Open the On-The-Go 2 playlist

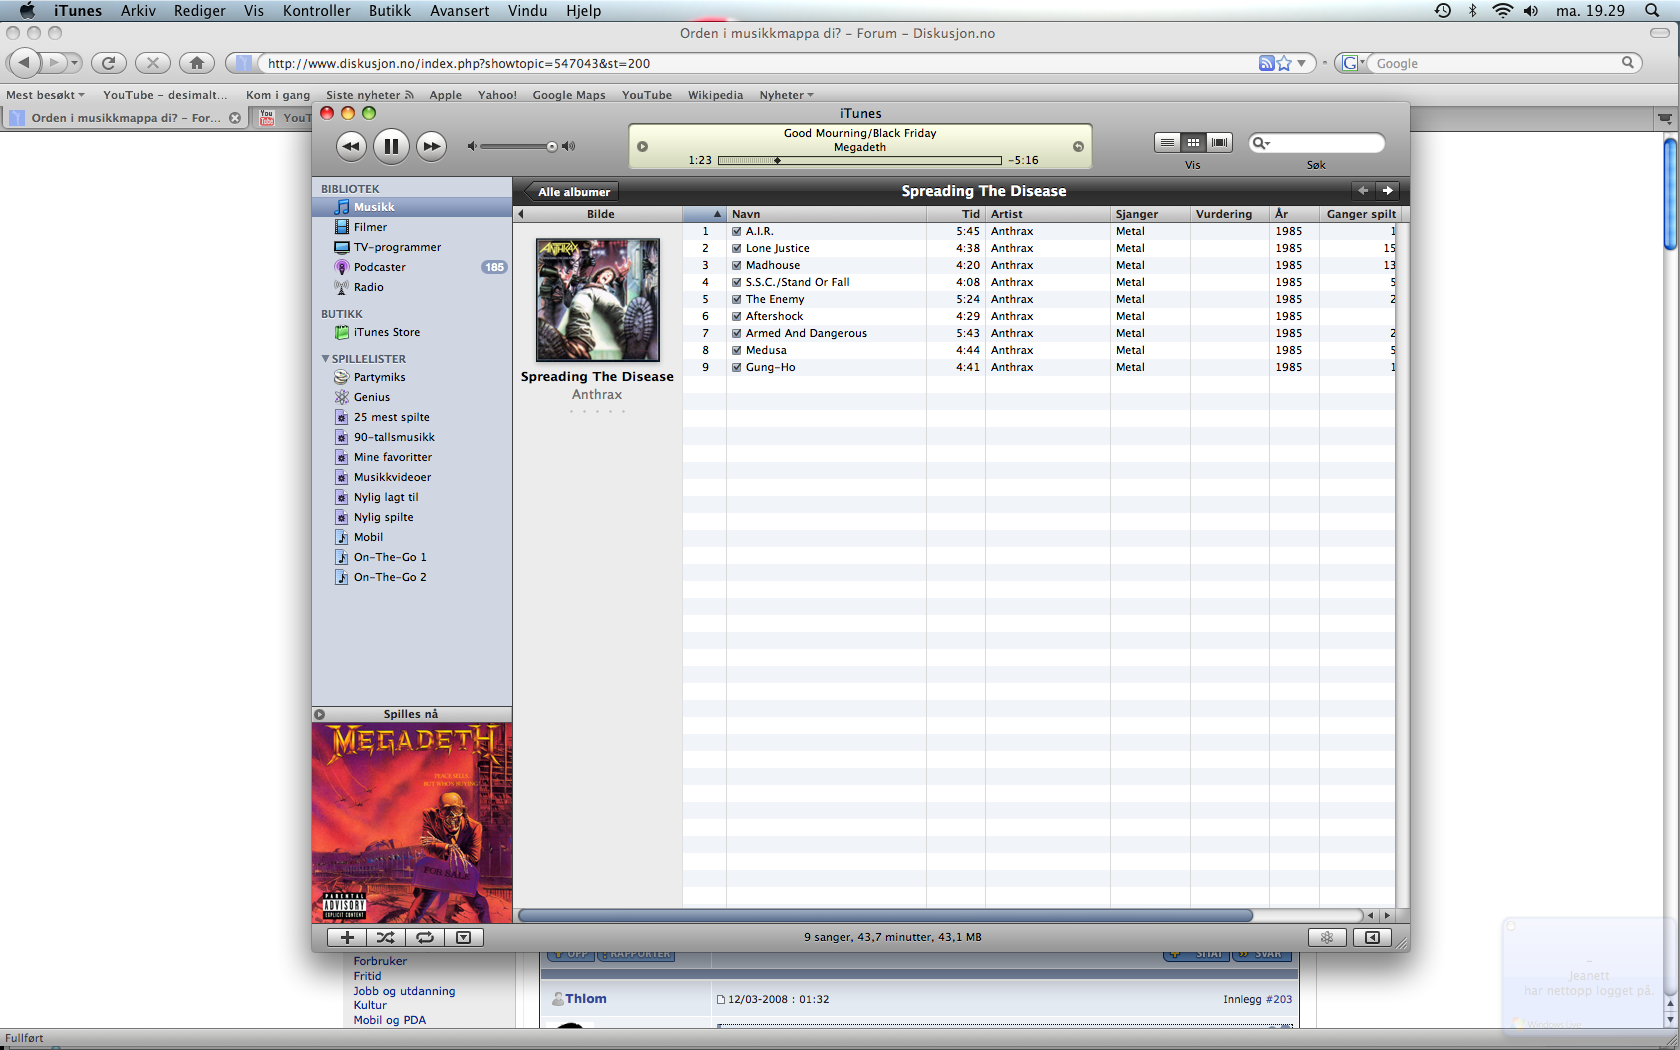pos(412,577)
